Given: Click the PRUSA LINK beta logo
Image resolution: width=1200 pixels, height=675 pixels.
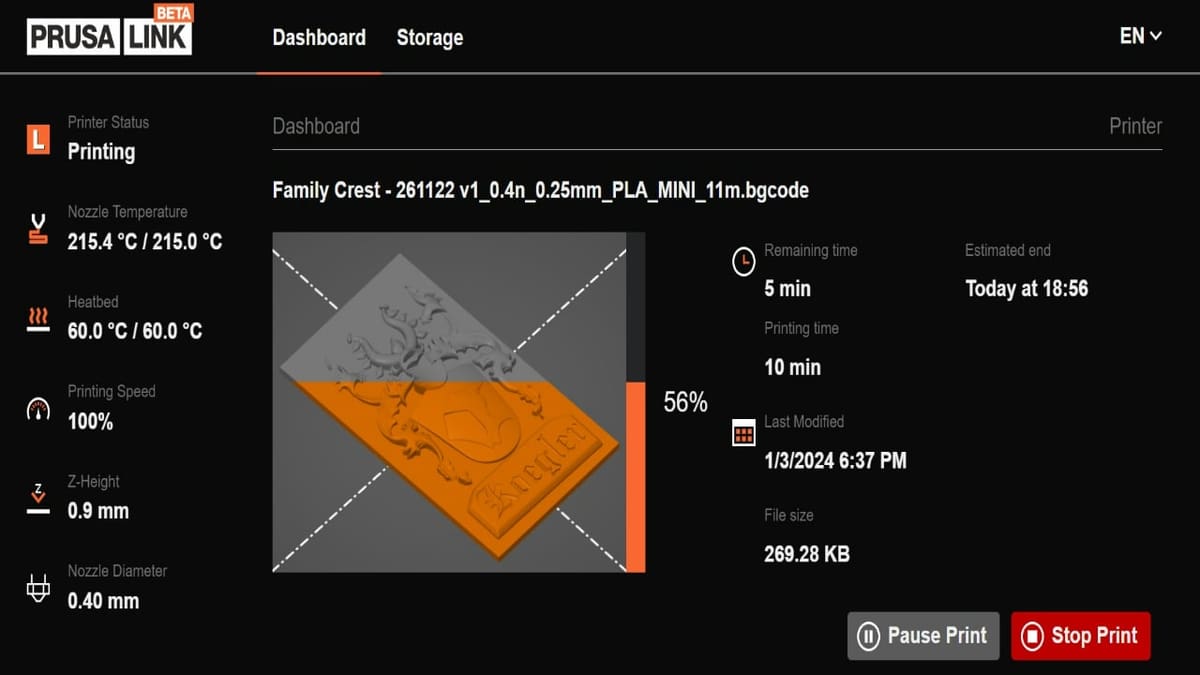Looking at the screenshot, I should (108, 32).
